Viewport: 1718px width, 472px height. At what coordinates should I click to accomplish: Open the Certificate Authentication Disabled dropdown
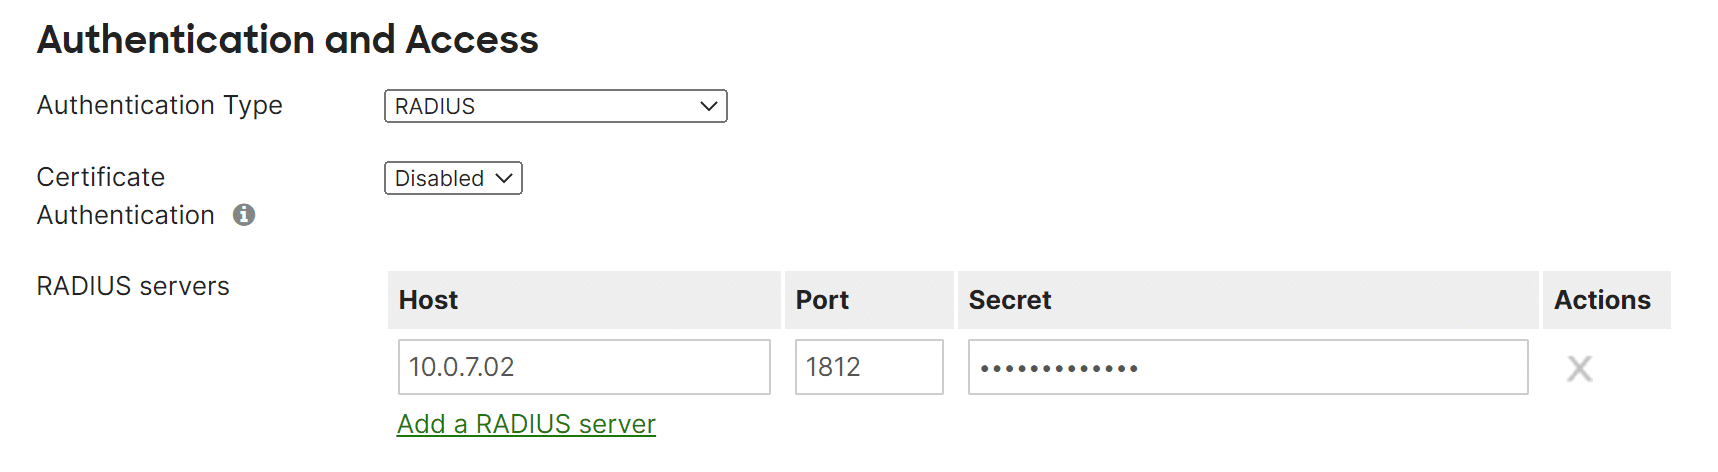tap(453, 178)
